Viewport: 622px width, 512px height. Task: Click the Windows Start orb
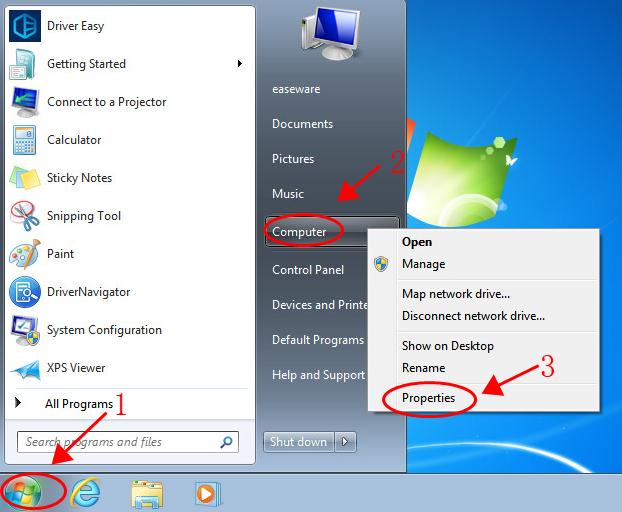tap(24, 492)
